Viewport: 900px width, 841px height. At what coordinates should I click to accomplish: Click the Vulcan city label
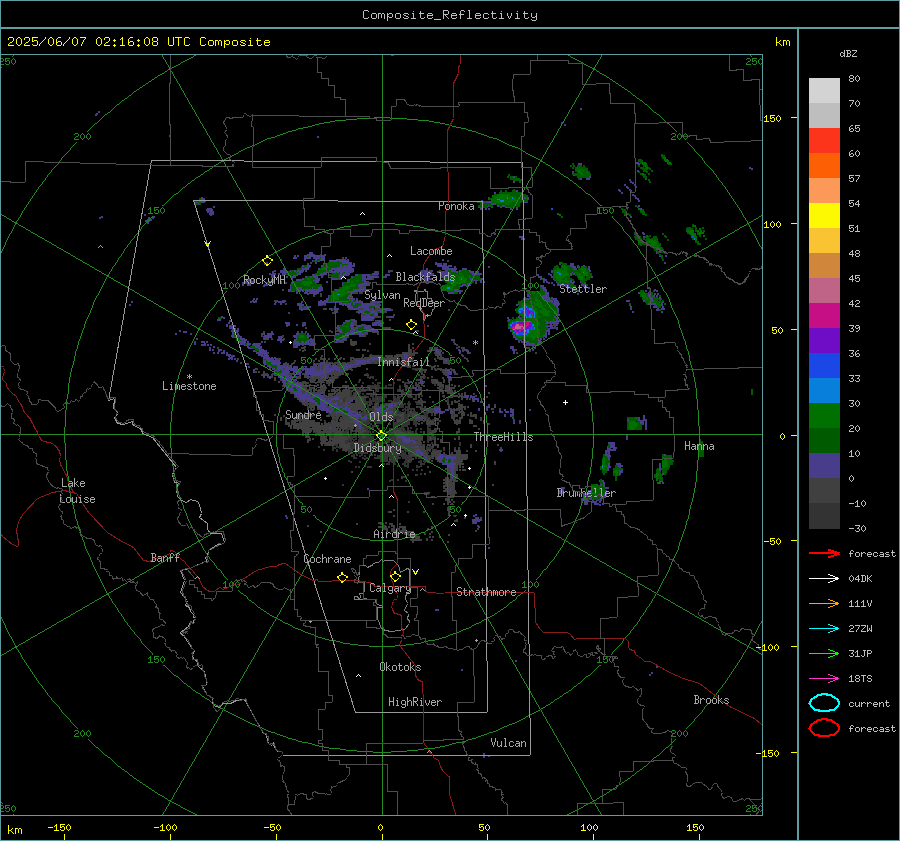point(508,743)
